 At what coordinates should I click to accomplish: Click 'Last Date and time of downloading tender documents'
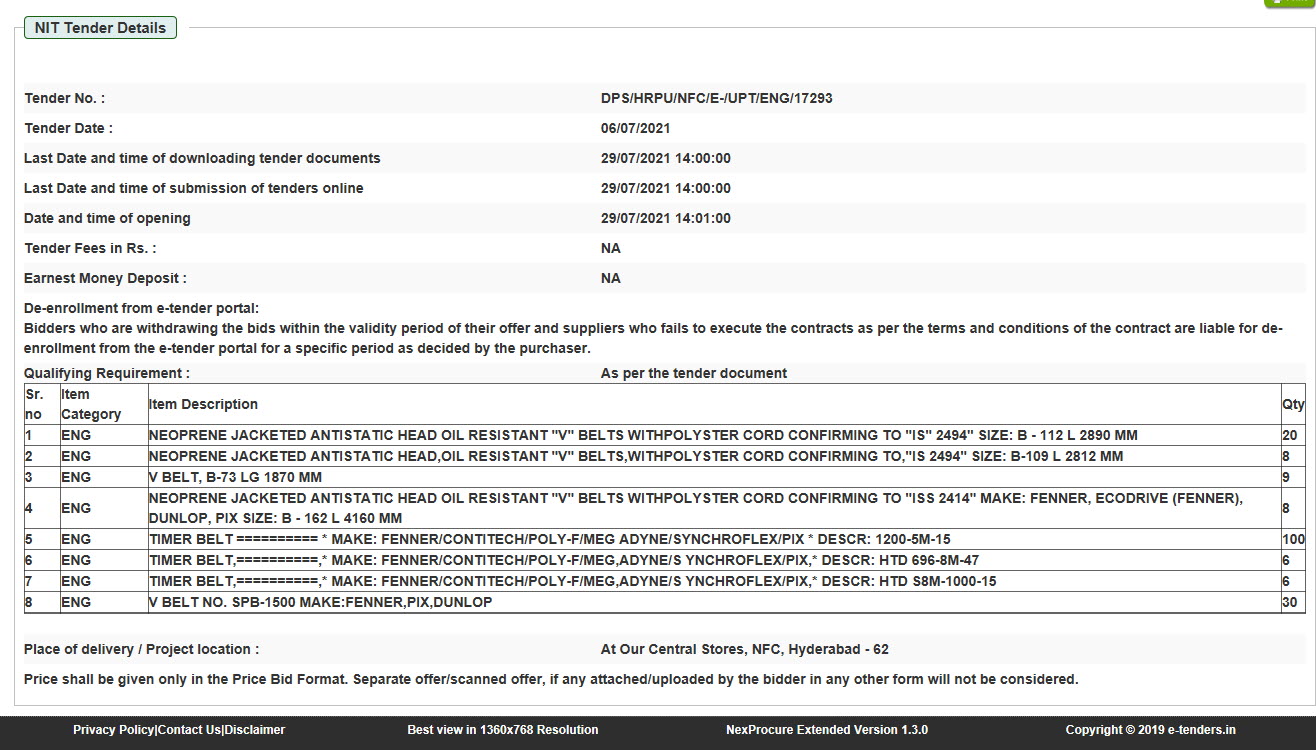pos(202,158)
